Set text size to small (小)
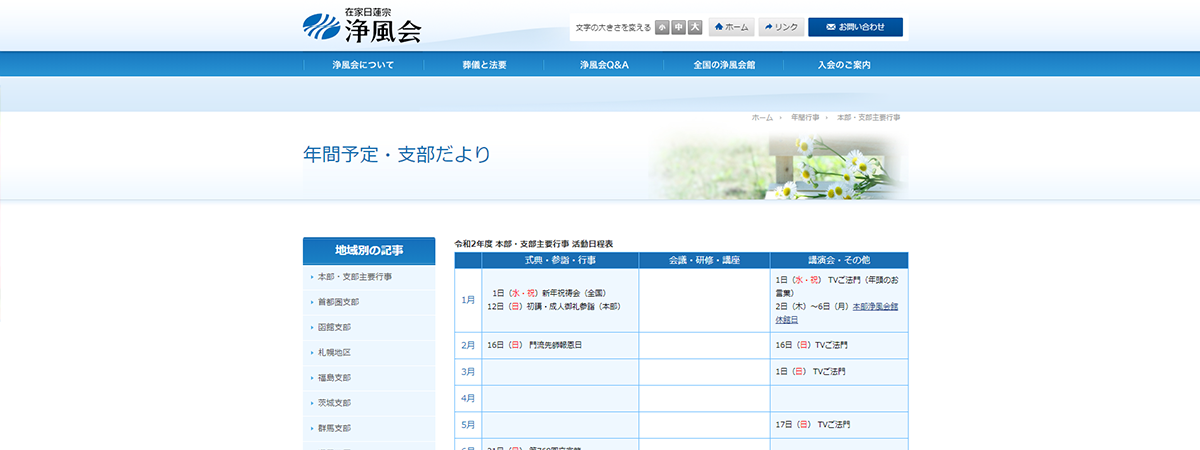The image size is (1200, 450). pos(662,27)
